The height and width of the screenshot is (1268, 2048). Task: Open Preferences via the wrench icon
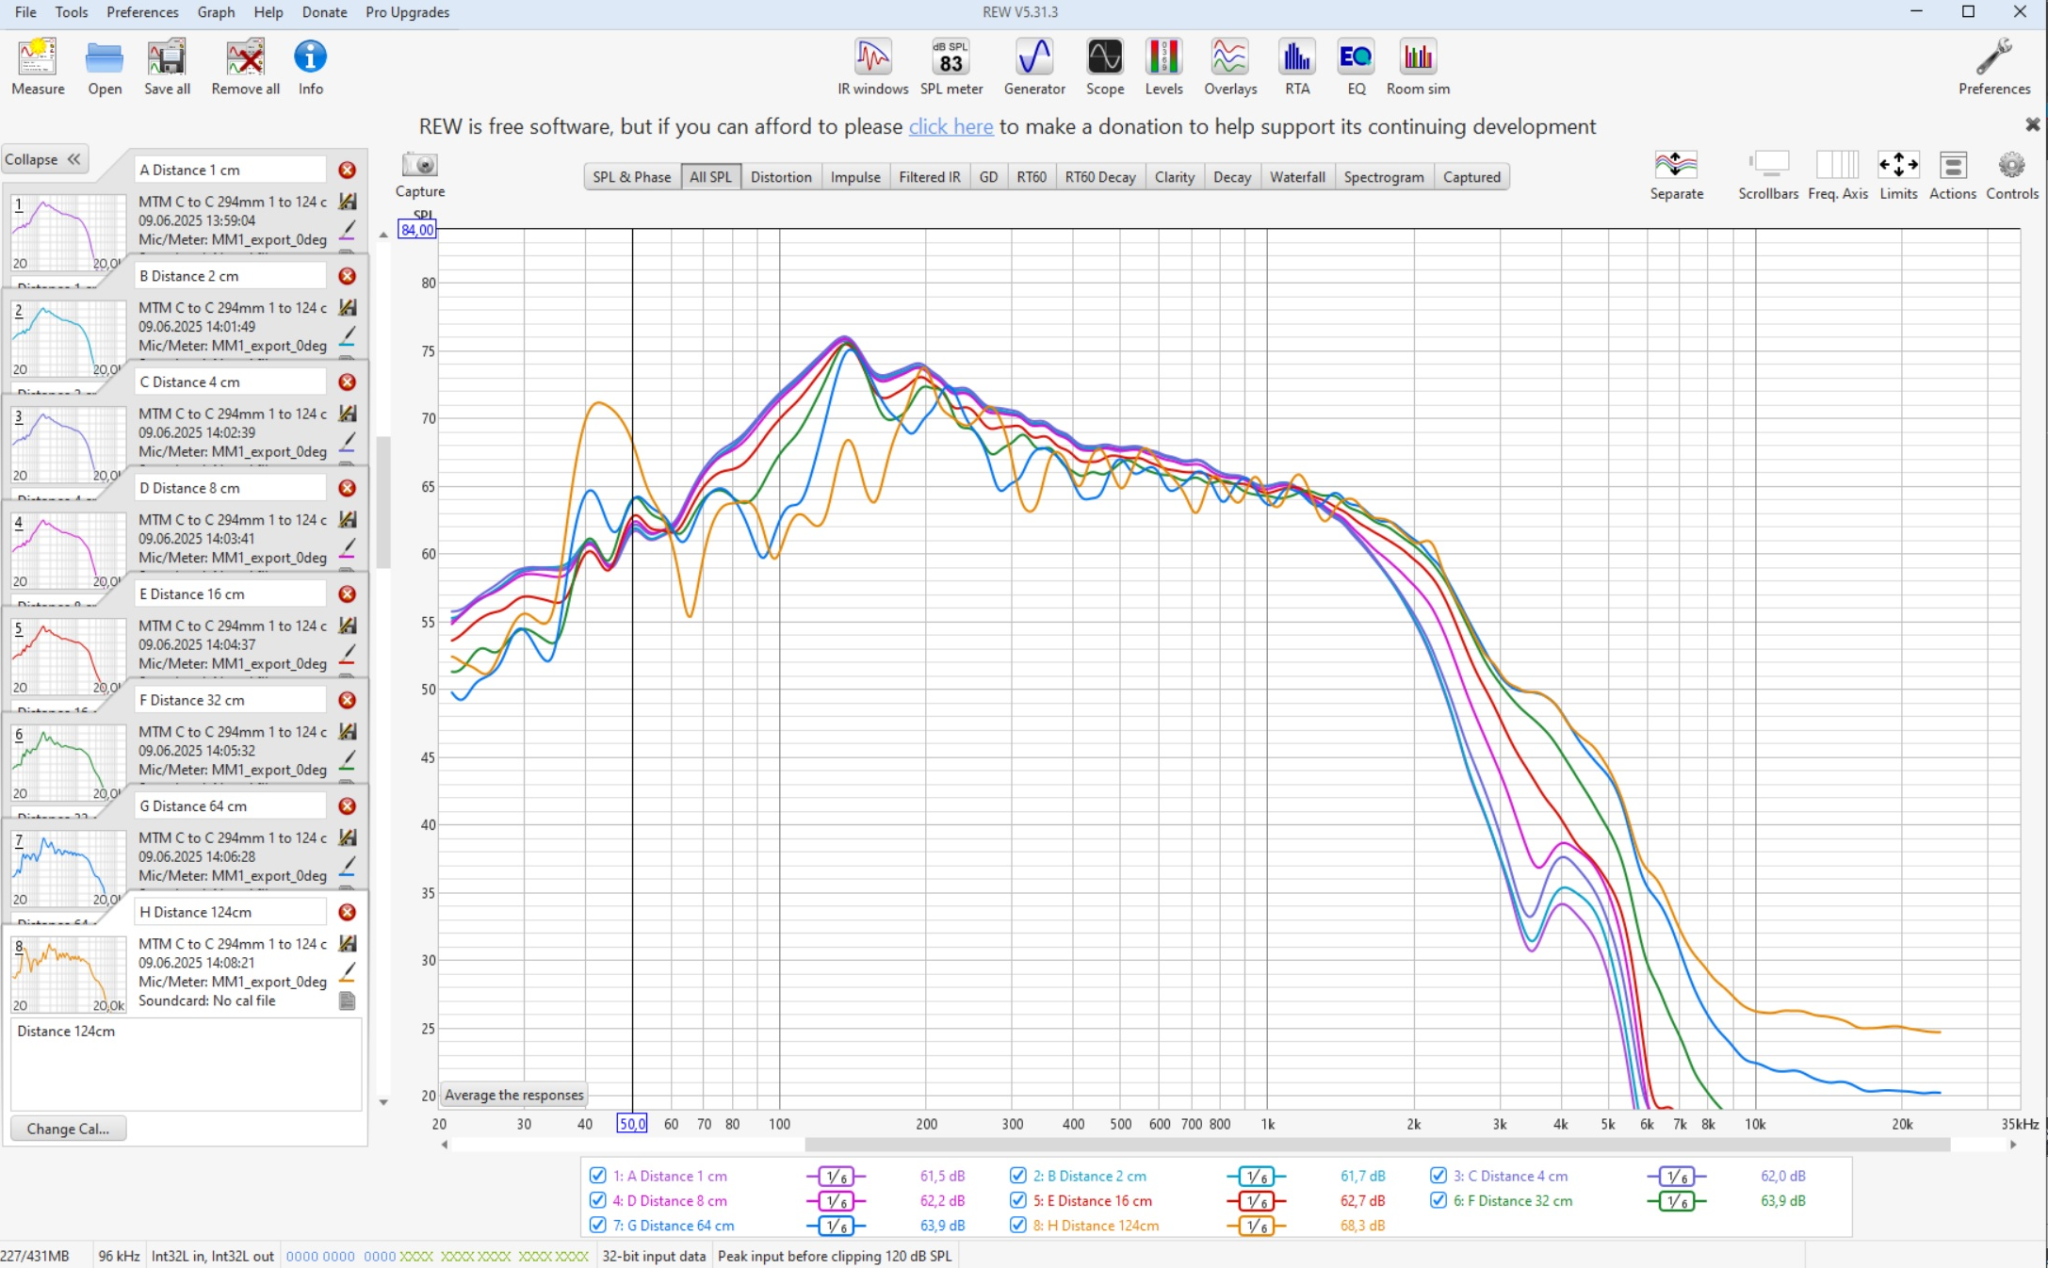tap(1994, 67)
